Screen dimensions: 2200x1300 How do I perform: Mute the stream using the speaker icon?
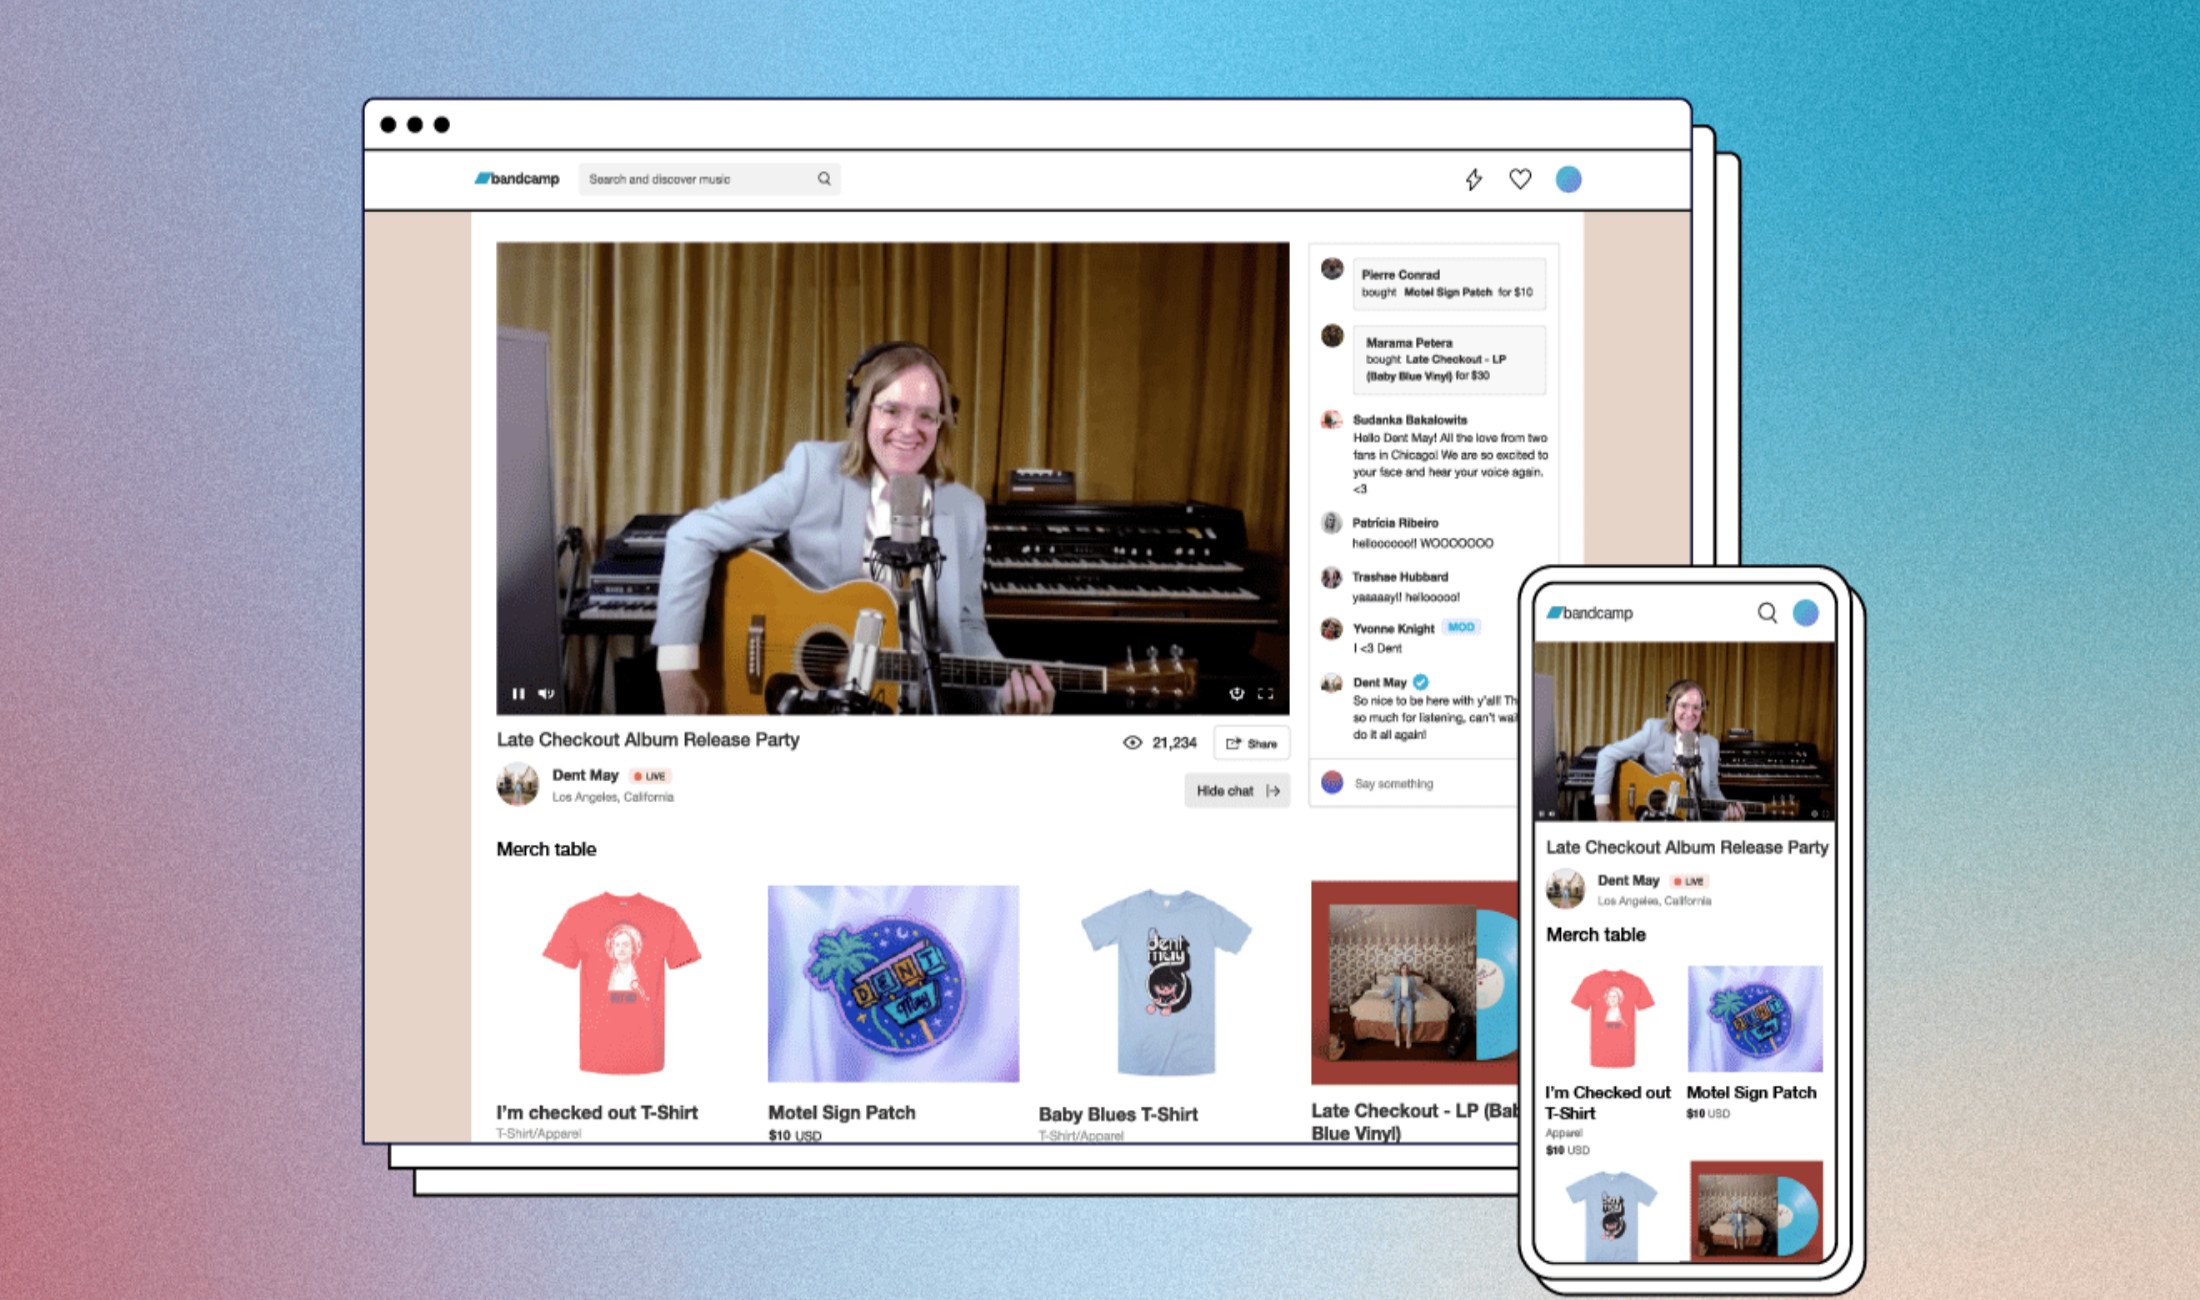pos(545,694)
